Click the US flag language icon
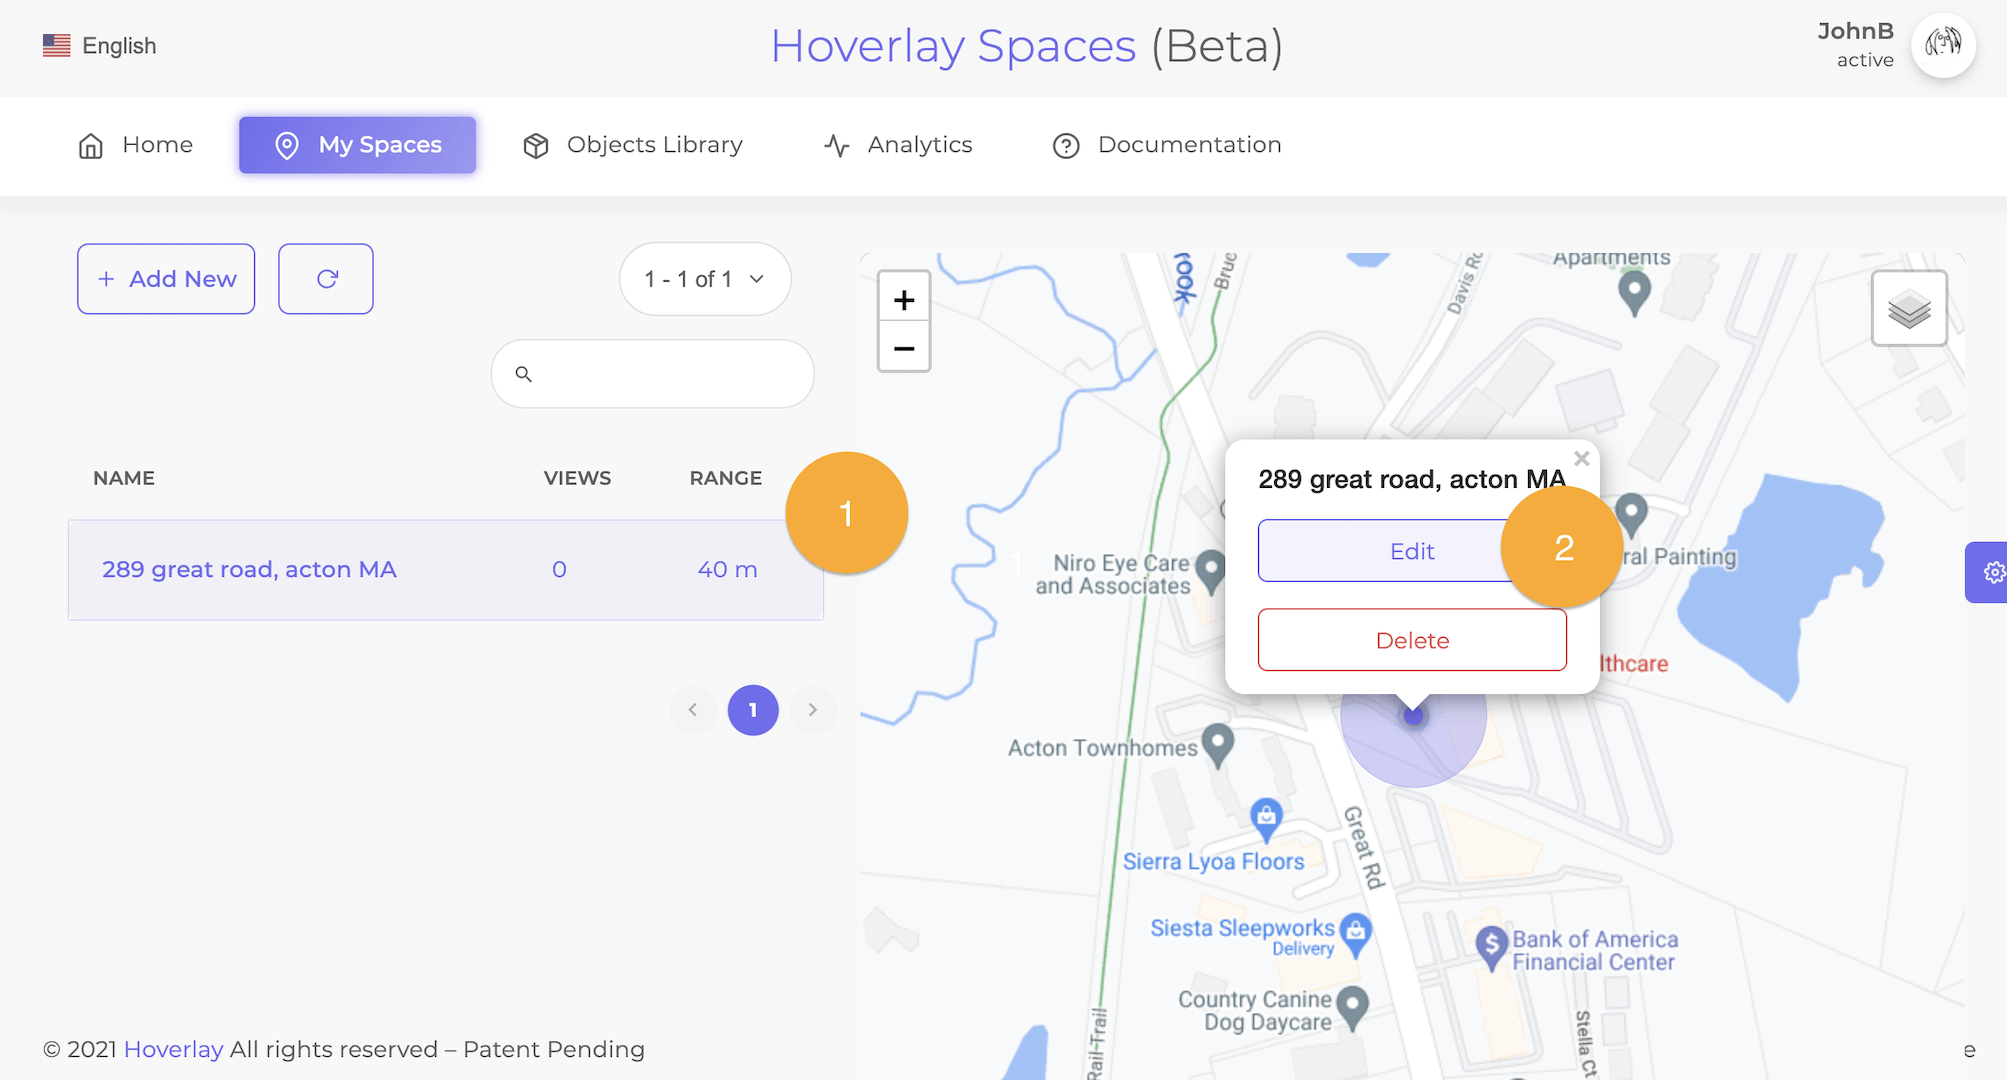Image resolution: width=2007 pixels, height=1080 pixels. pos(57,45)
